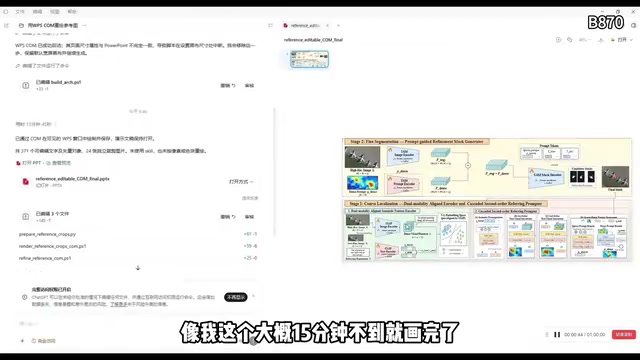Click the red button beside the timer
640x360 pixels.
point(624,335)
